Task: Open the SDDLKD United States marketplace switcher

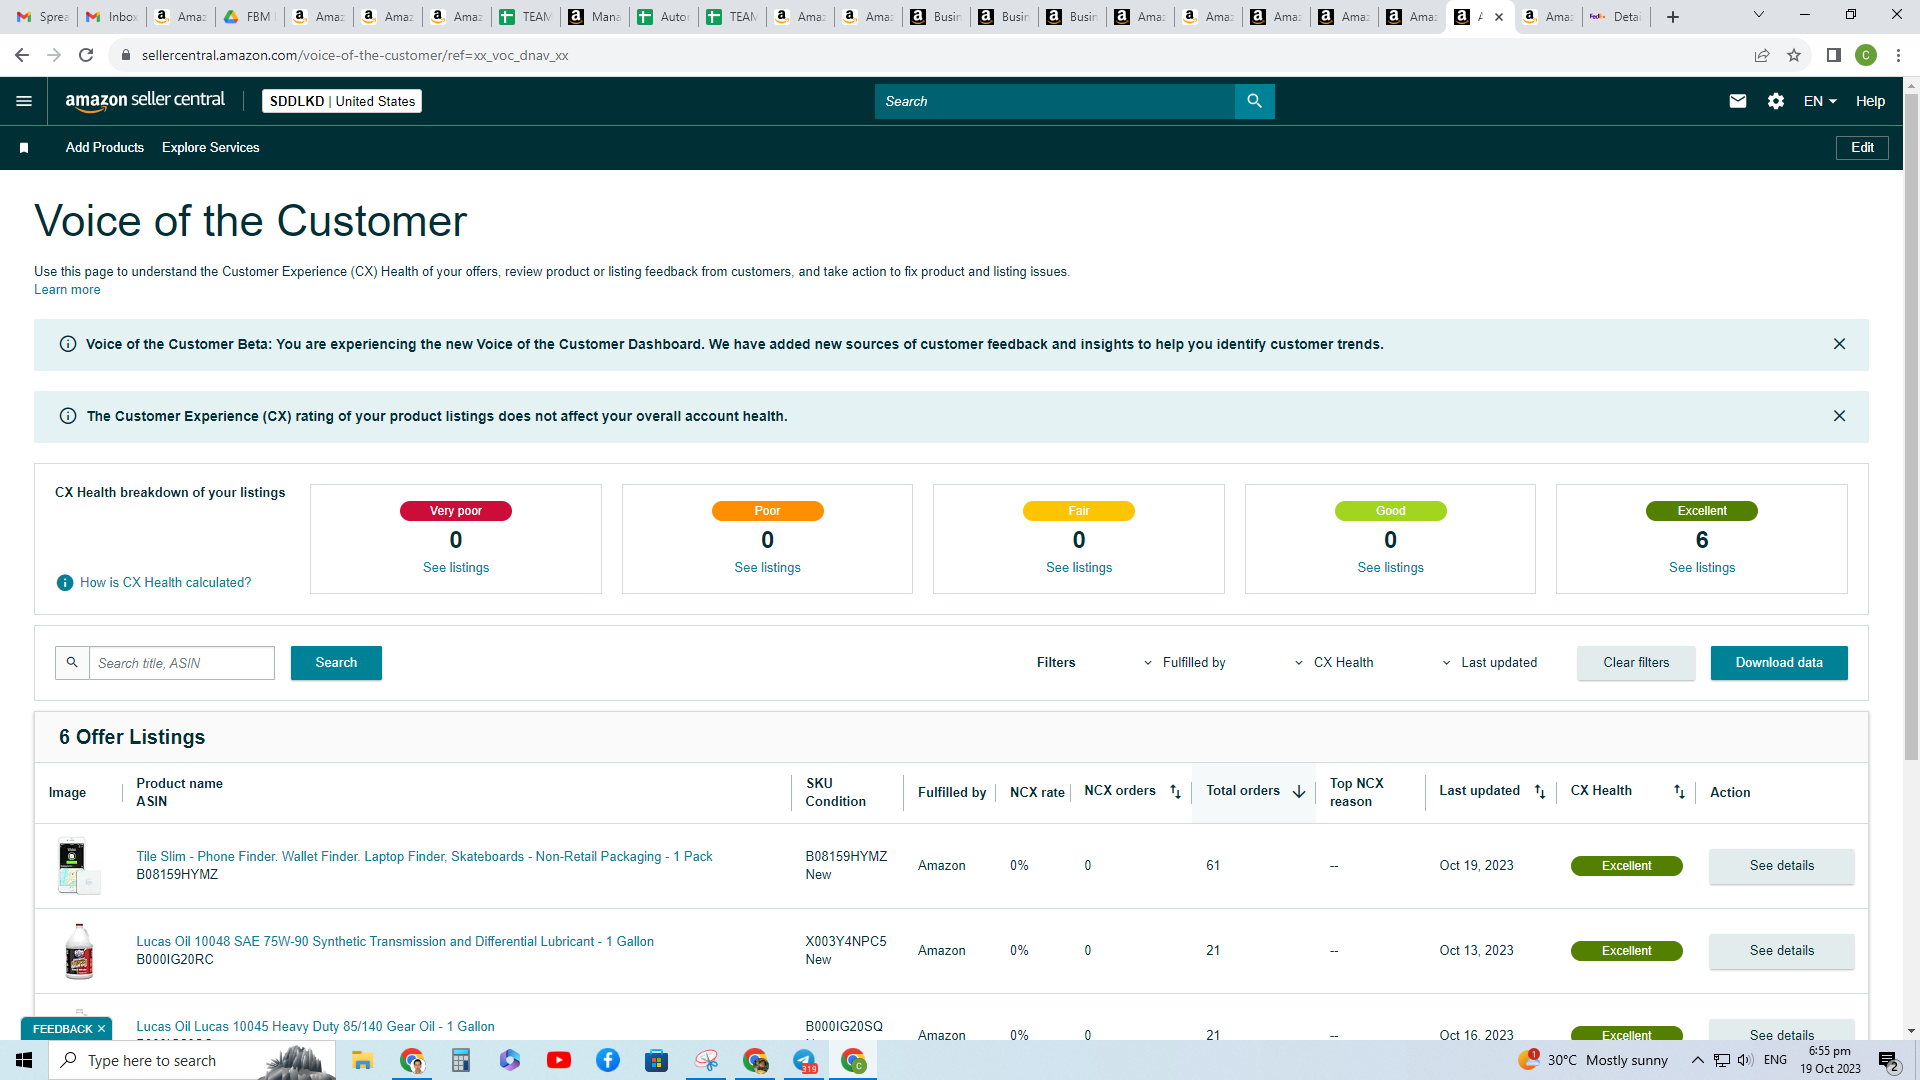Action: click(x=342, y=101)
